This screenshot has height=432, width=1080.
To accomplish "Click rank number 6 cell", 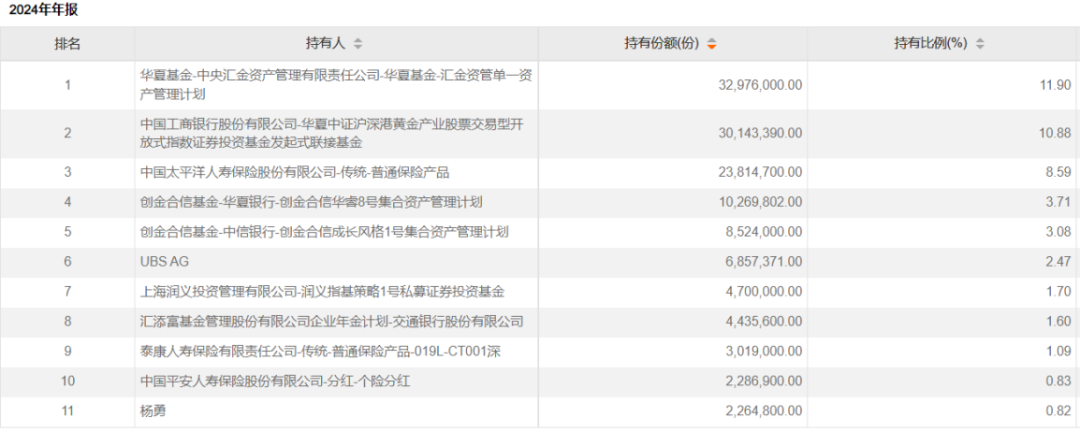I will click(68, 262).
